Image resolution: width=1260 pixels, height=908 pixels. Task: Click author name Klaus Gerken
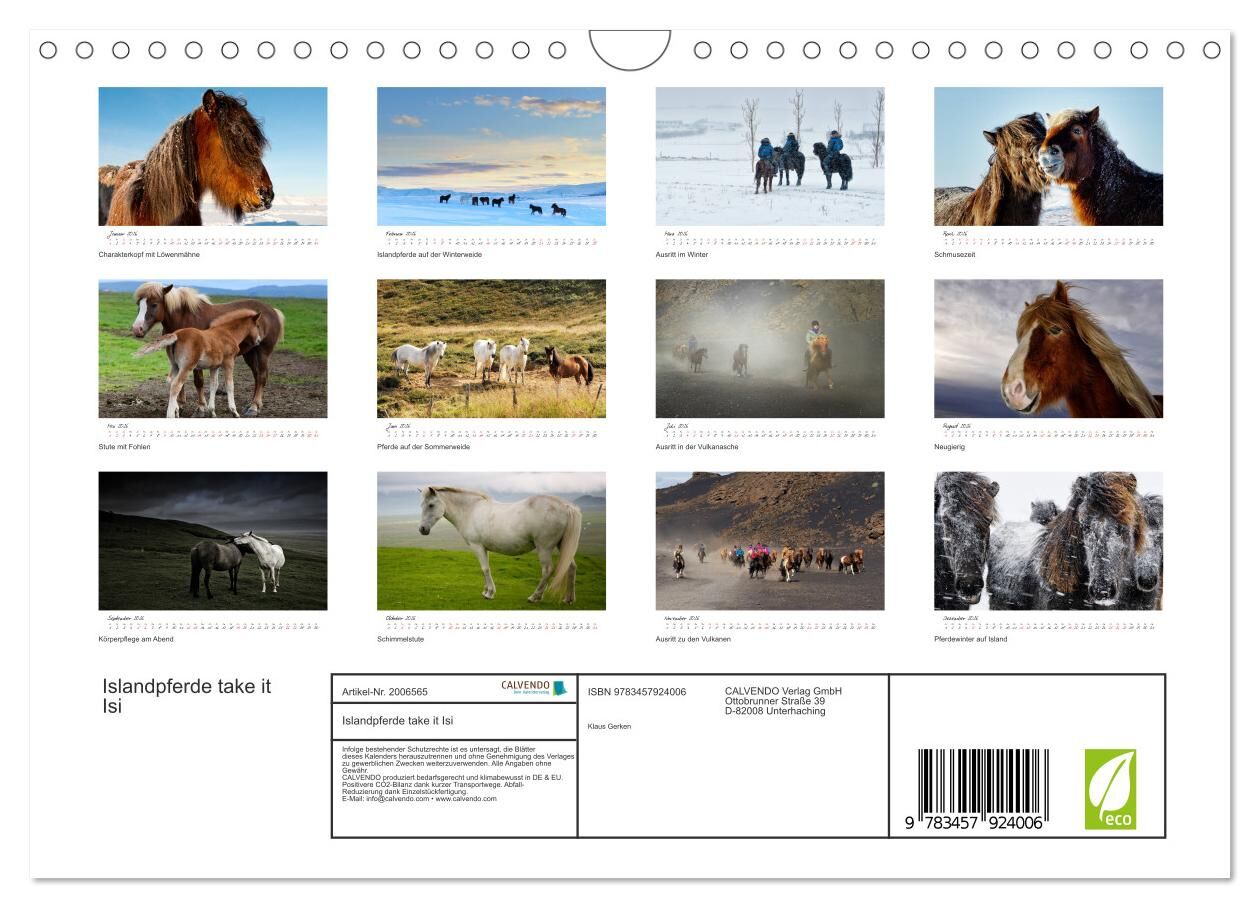(x=609, y=726)
